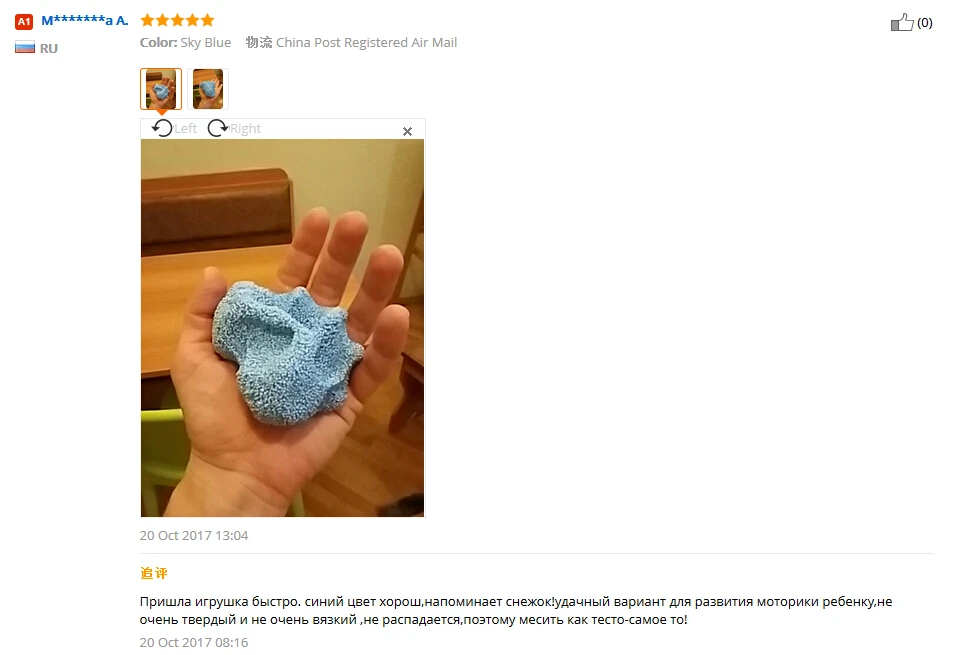
Task: Click the RU country code label
Action: 49,49
